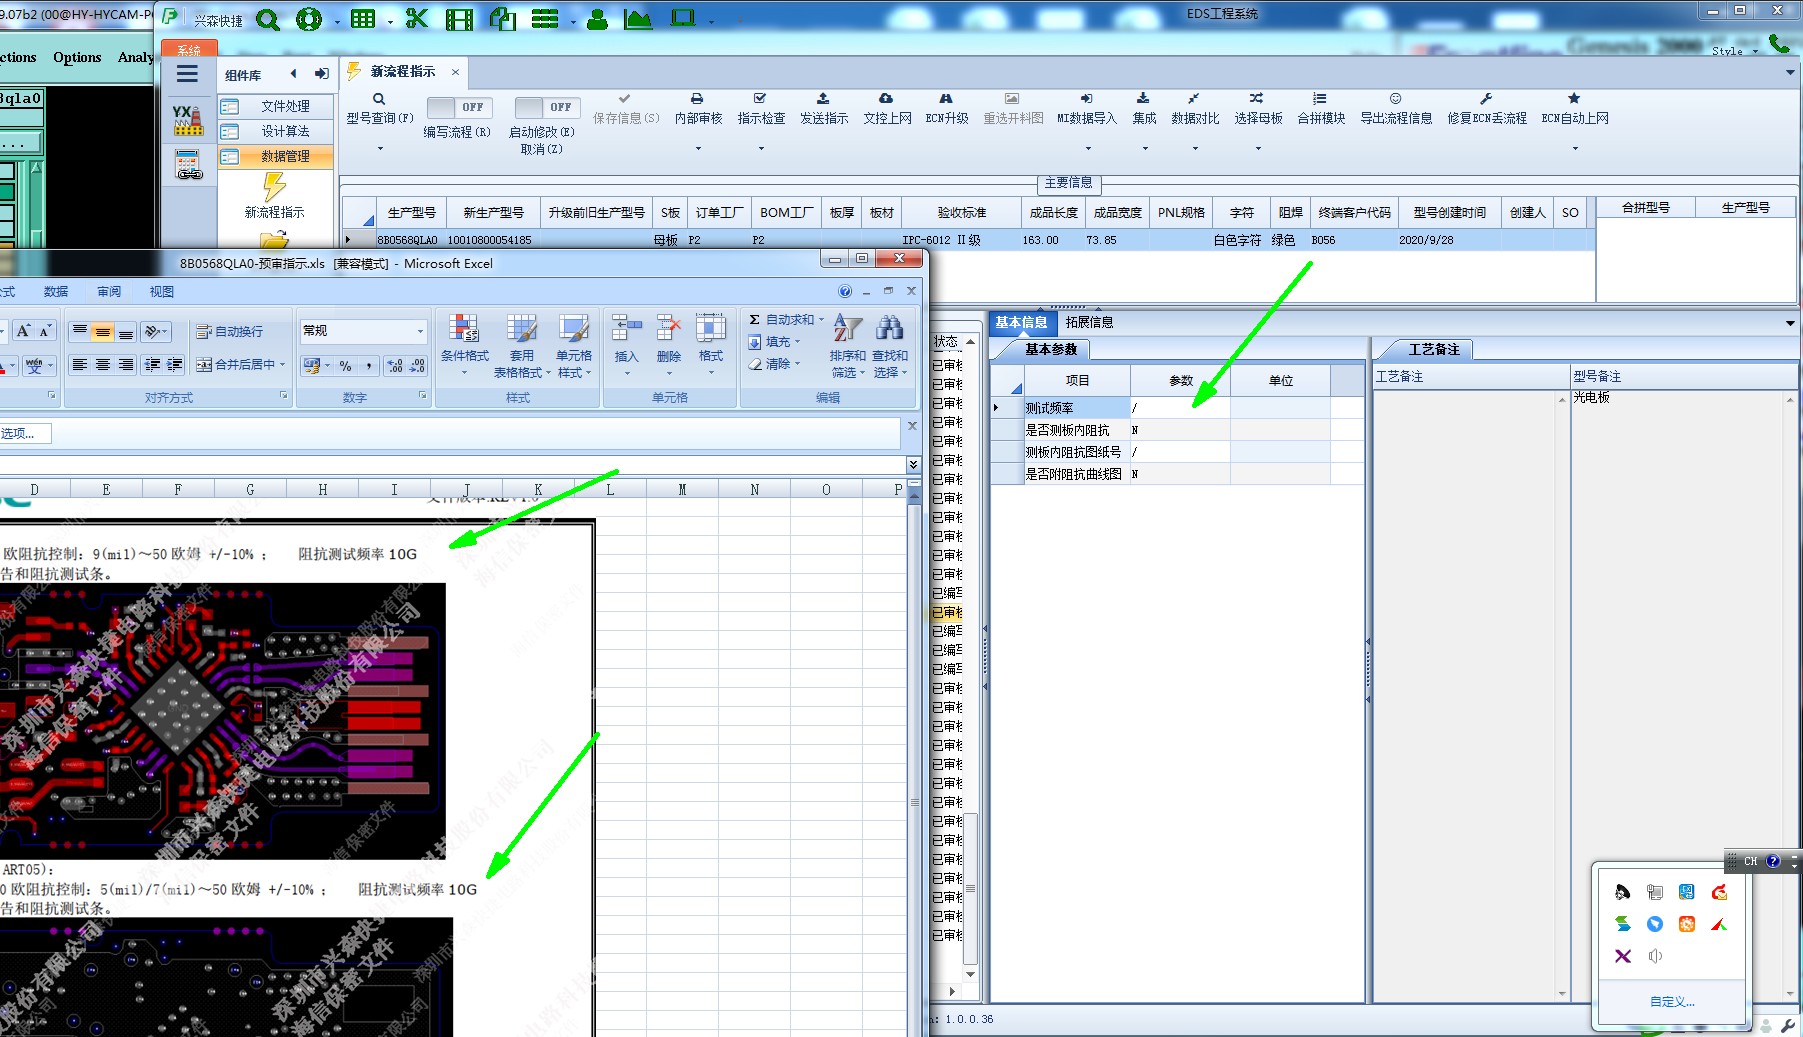Toggle Excel align text left button
The width and height of the screenshot is (1803, 1037).
tap(79, 365)
